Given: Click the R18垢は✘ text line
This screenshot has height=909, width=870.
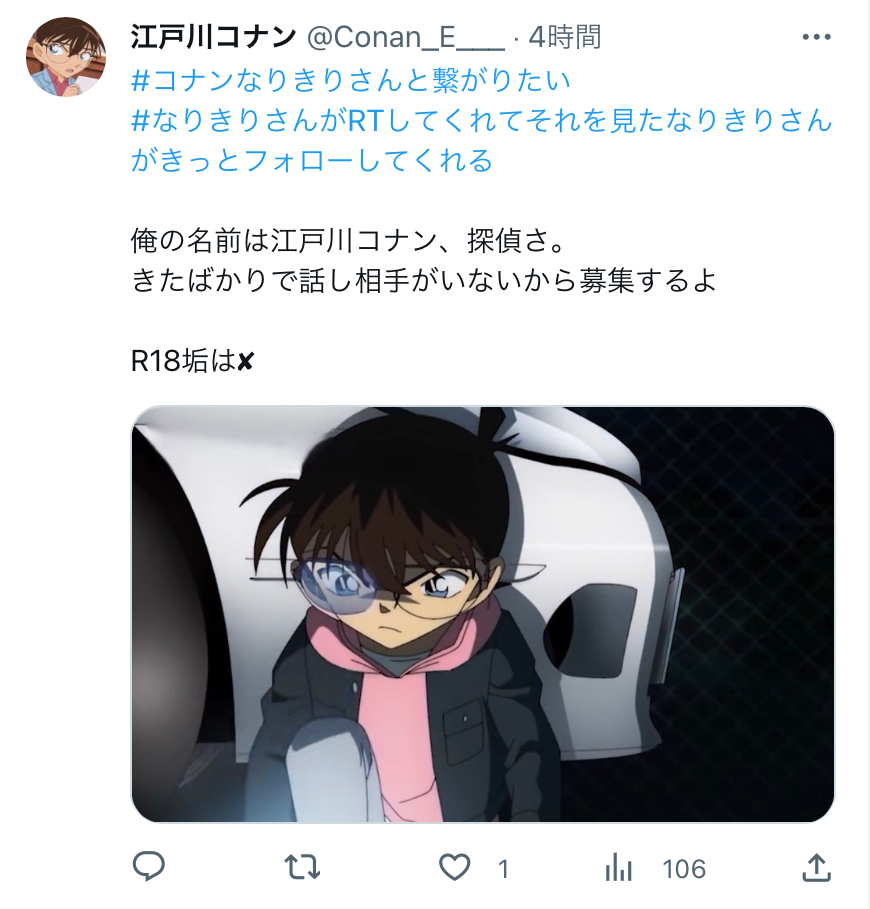Looking at the screenshot, I should click(192, 361).
